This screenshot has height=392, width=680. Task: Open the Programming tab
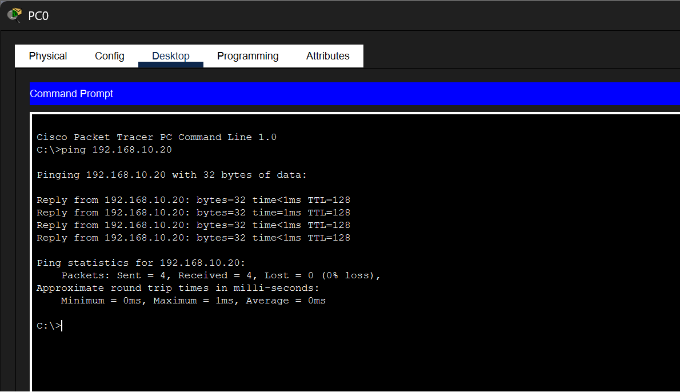point(248,56)
